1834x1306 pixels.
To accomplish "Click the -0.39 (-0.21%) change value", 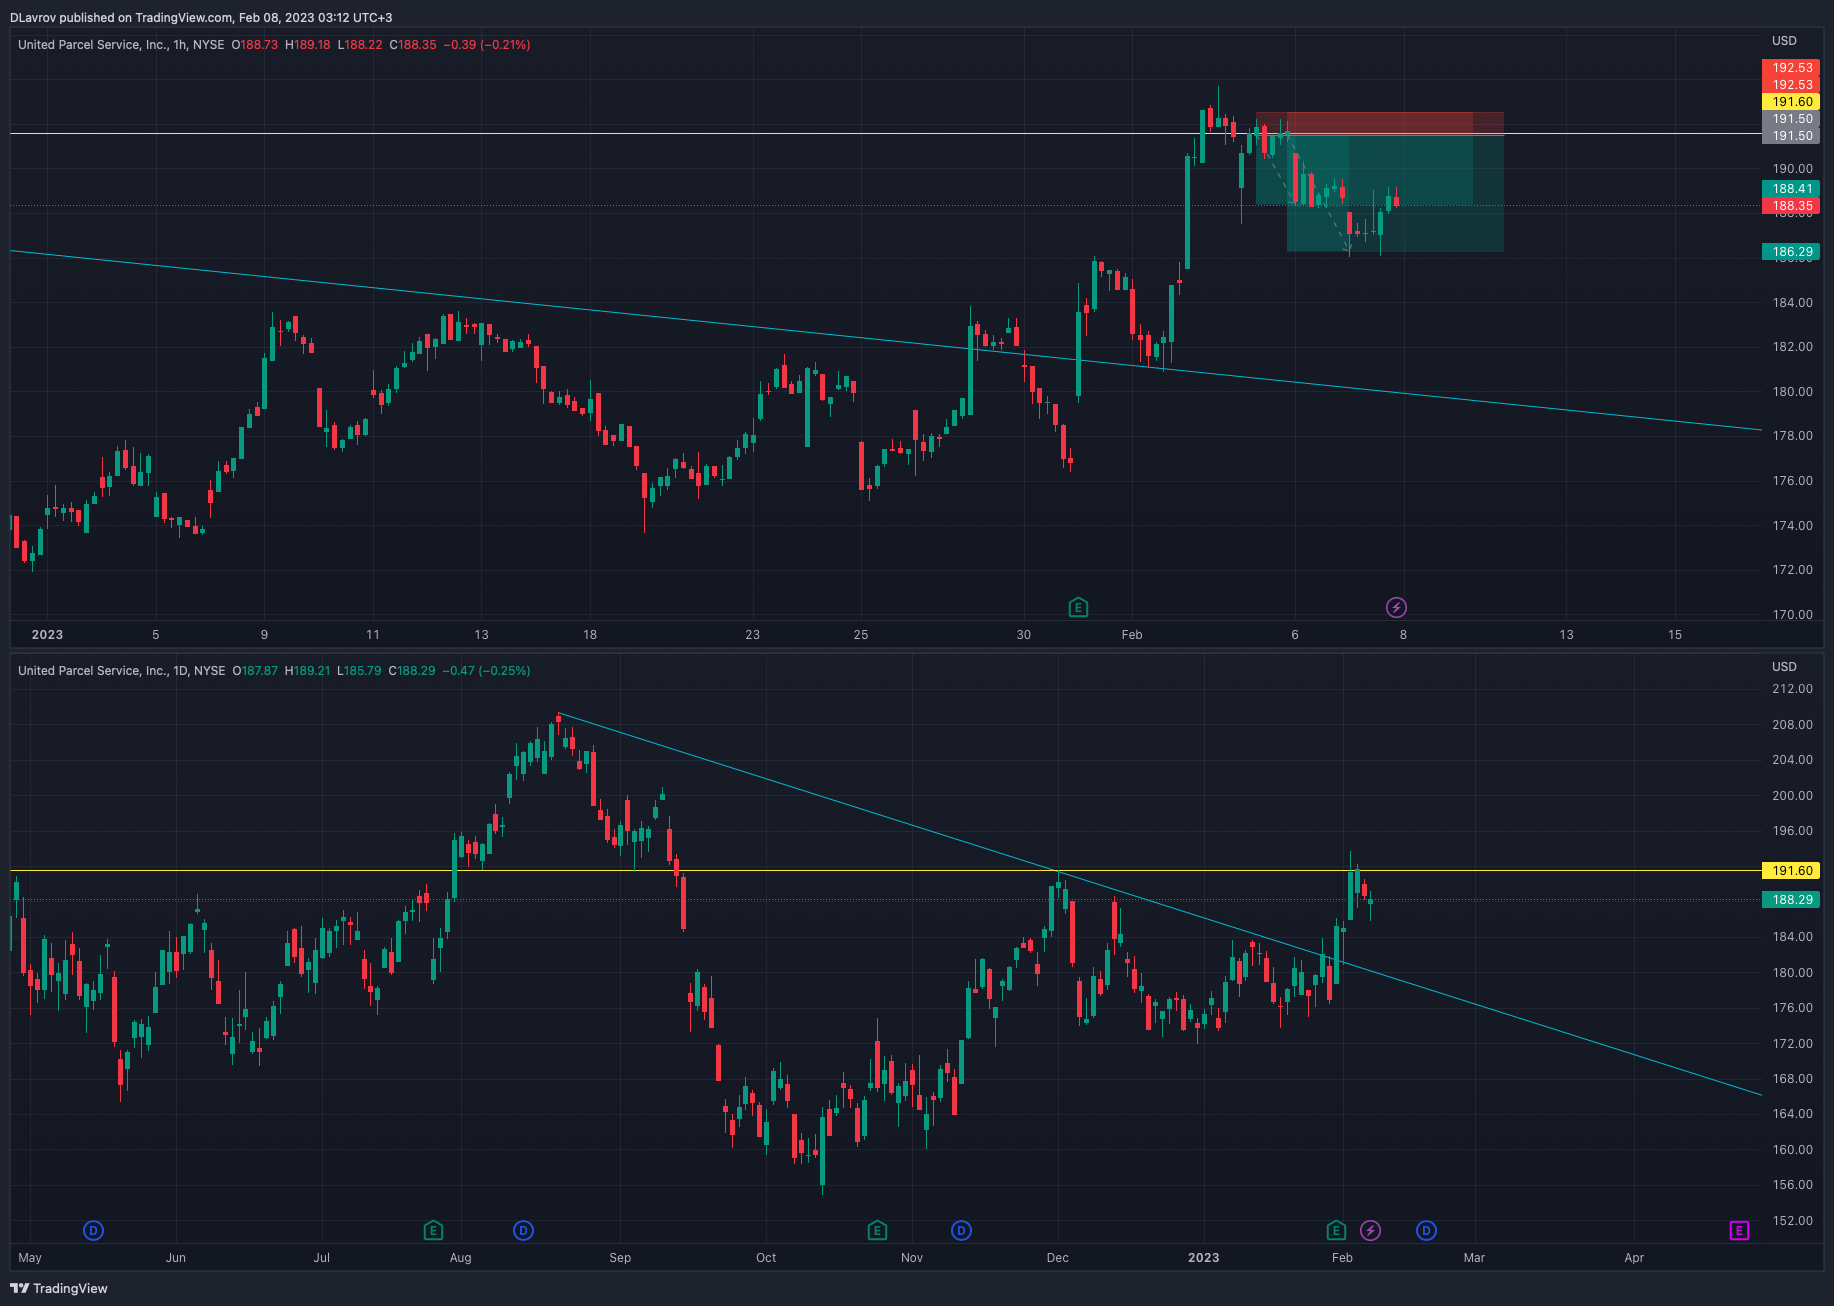I will 487,45.
